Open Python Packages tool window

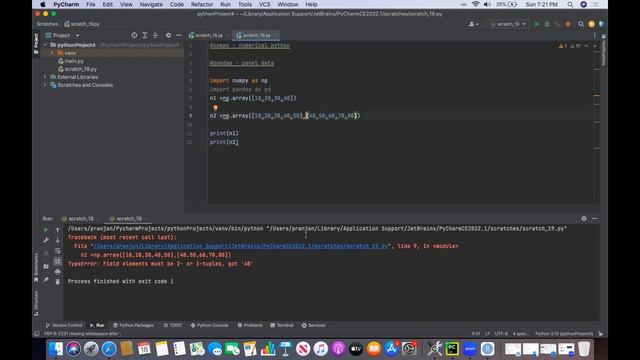[133, 325]
